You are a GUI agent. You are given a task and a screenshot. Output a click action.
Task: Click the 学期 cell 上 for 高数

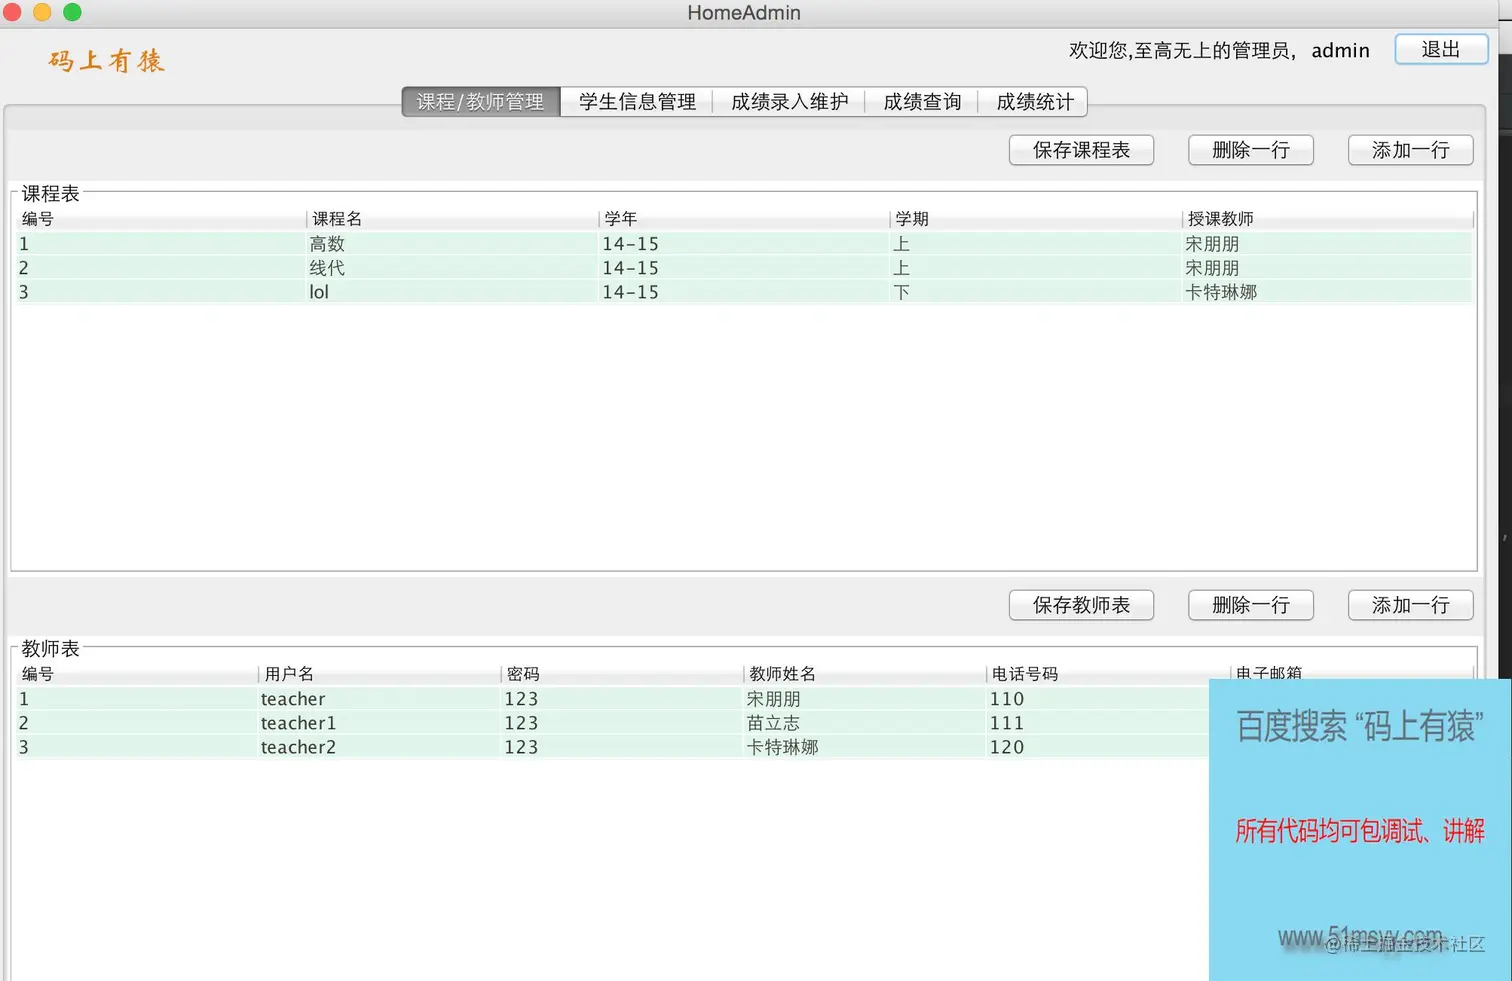[x=1036, y=244]
